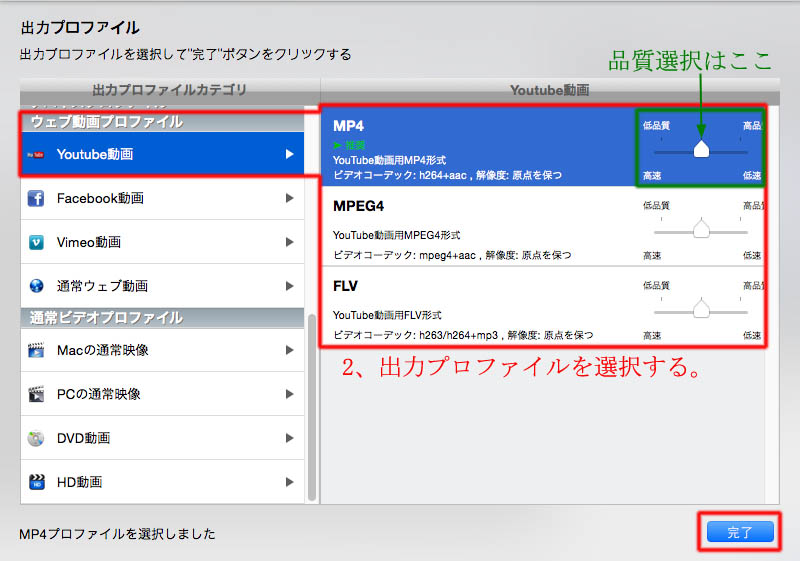
Task: Expand the Vimeo動画 category arrow
Action: (x=289, y=242)
